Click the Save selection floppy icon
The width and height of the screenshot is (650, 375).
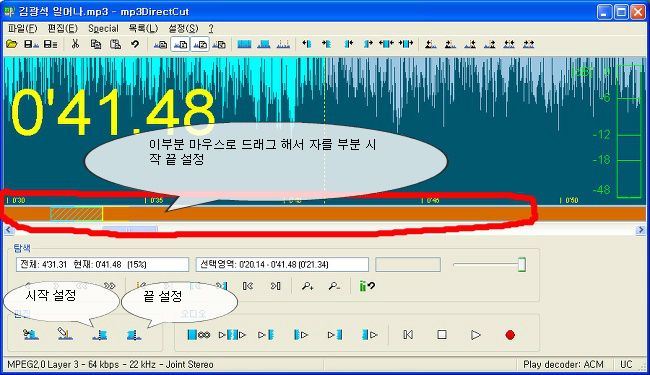pos(50,44)
